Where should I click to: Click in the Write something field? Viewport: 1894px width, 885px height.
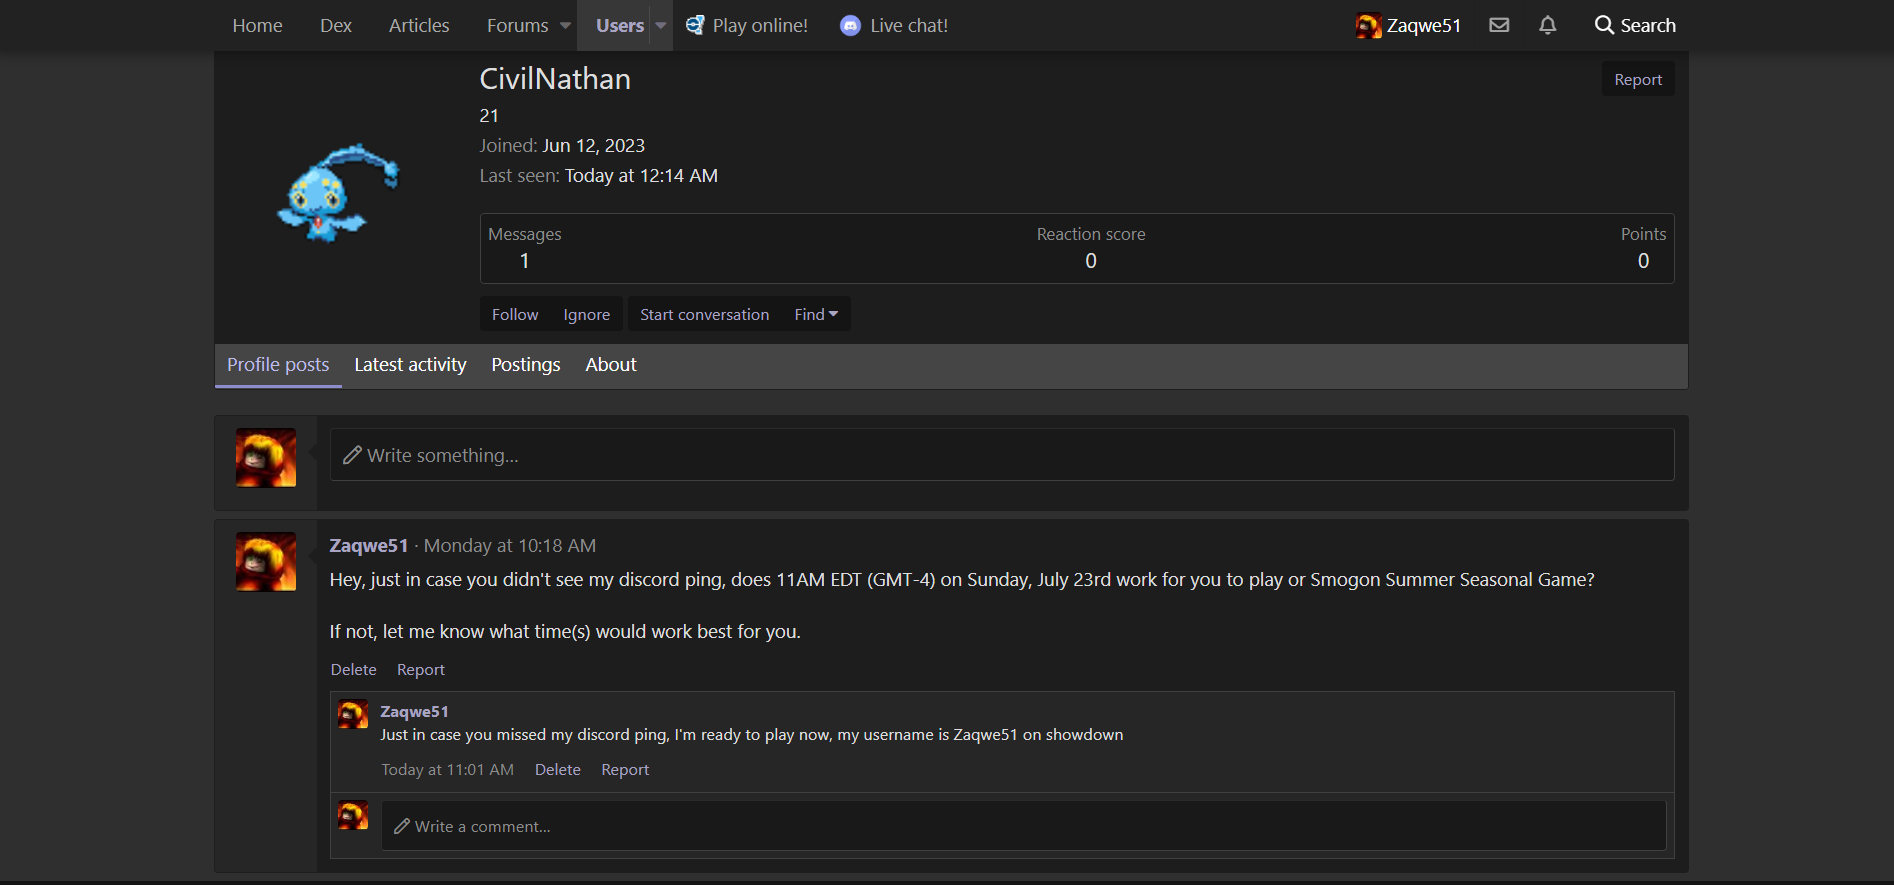pos(1002,455)
